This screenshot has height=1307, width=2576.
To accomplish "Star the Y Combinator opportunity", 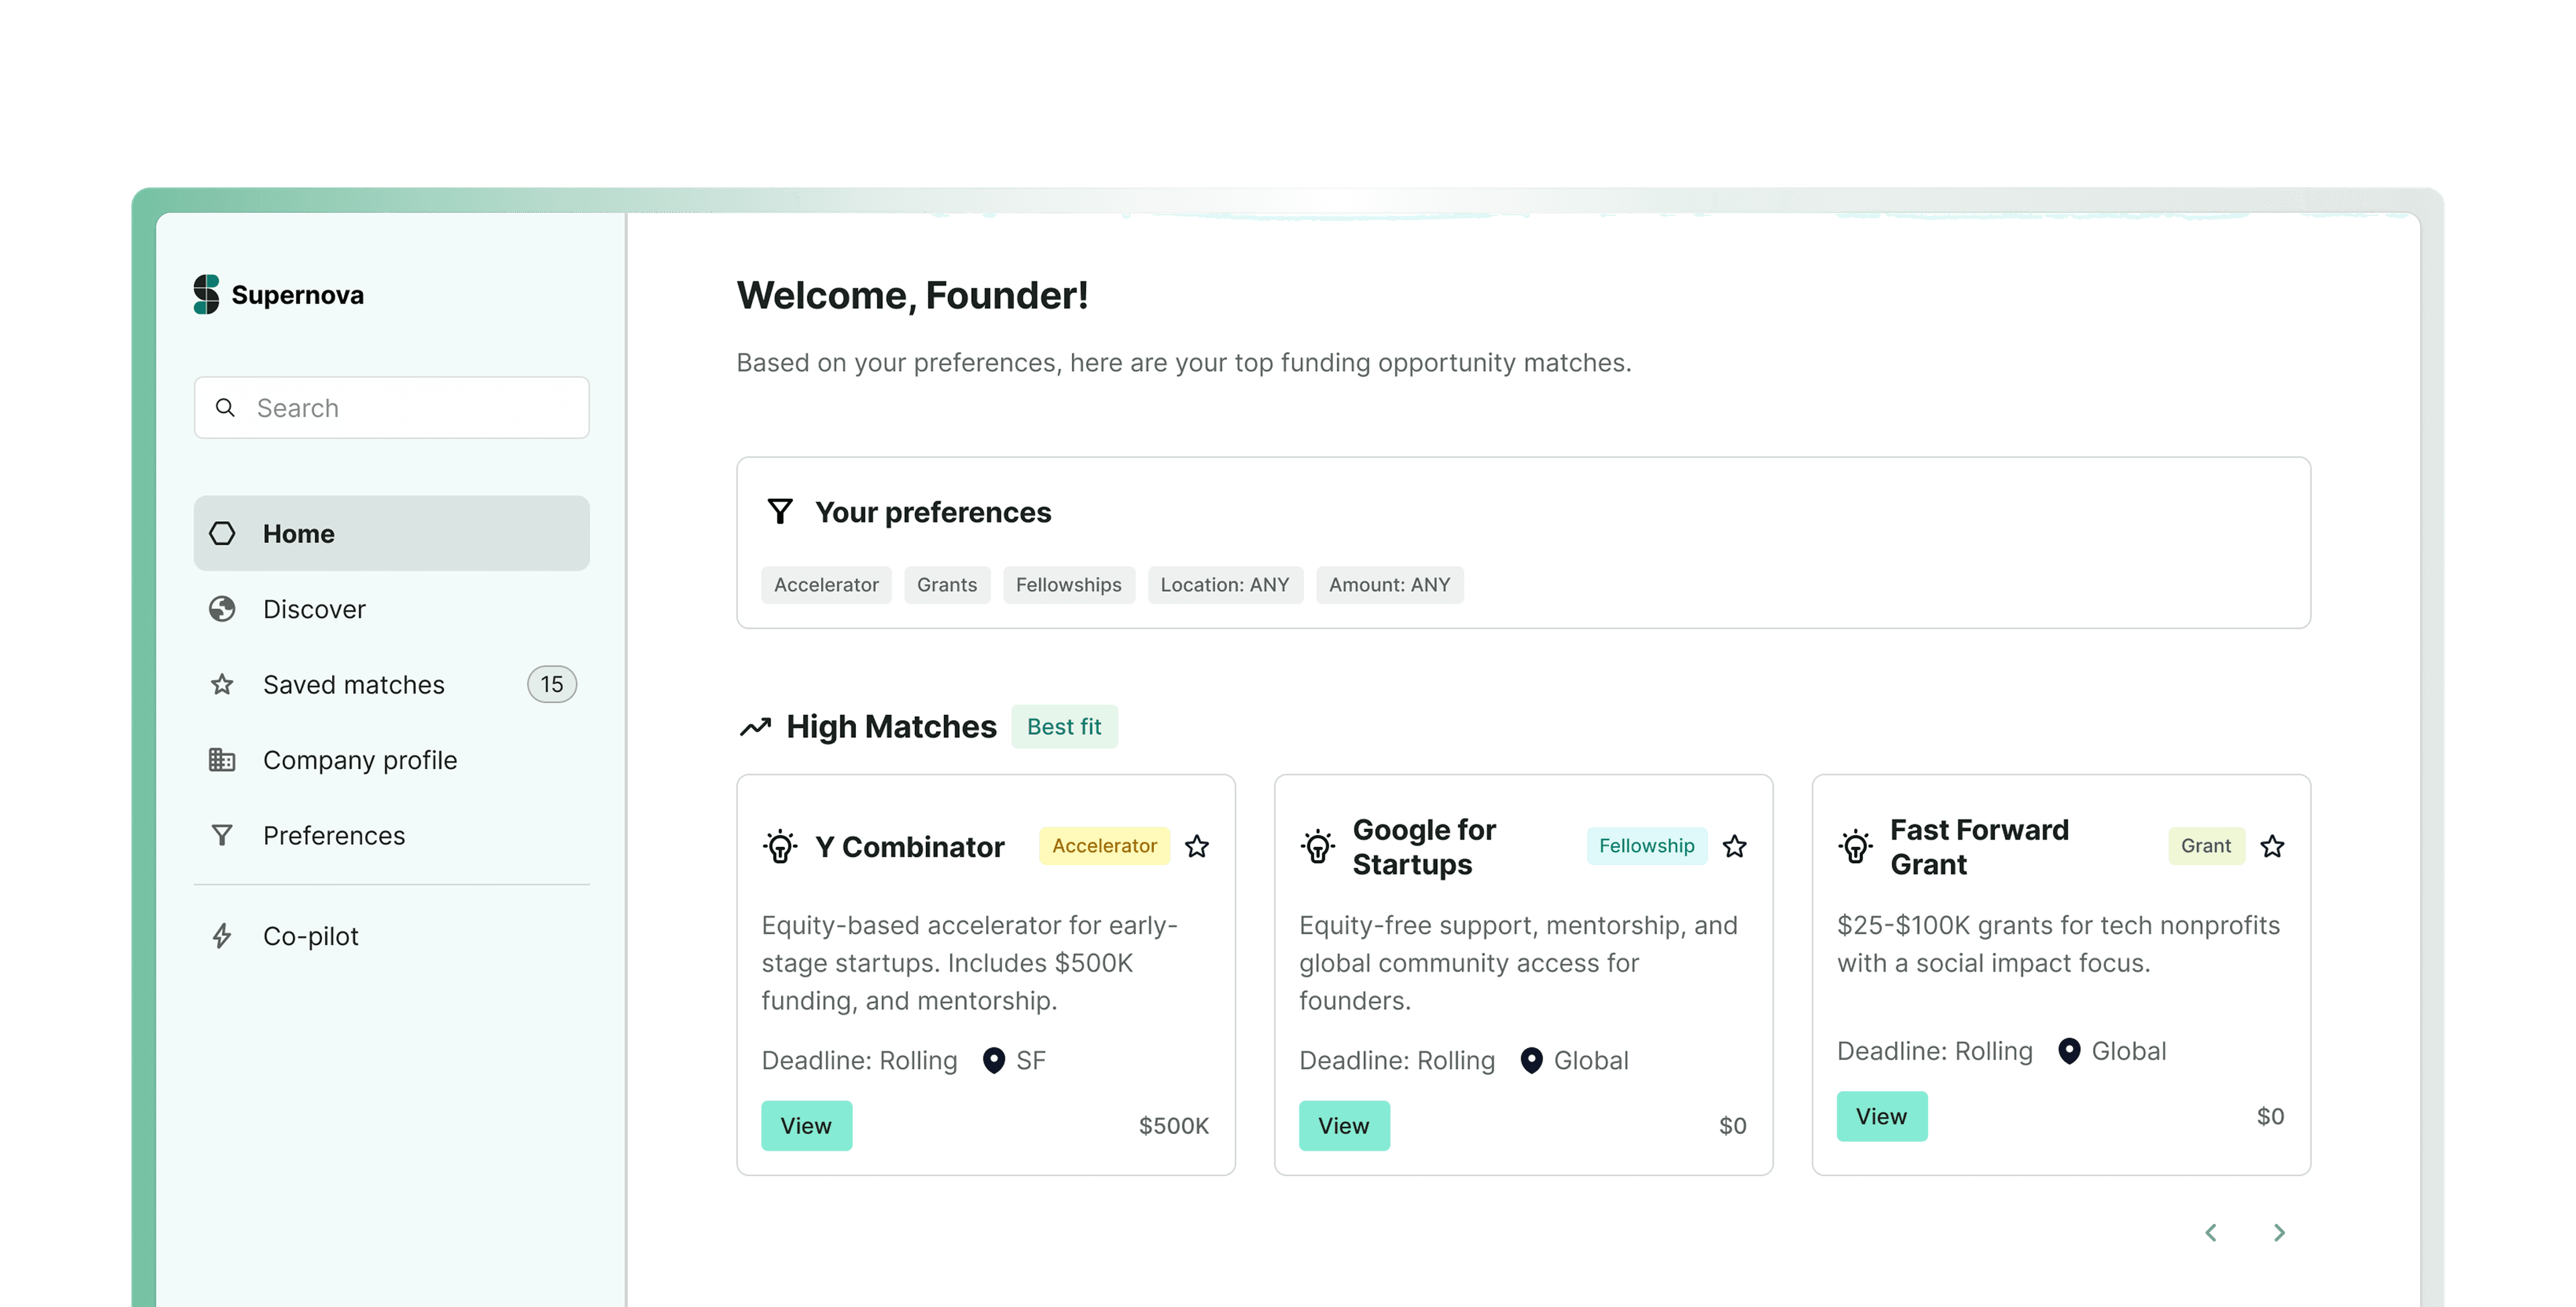I will [1197, 847].
